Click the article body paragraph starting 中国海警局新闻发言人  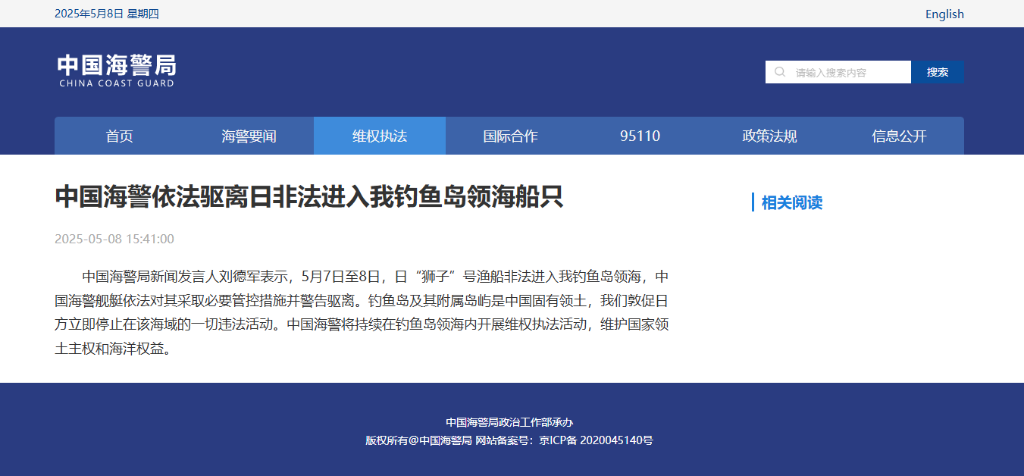[x=362, y=312]
